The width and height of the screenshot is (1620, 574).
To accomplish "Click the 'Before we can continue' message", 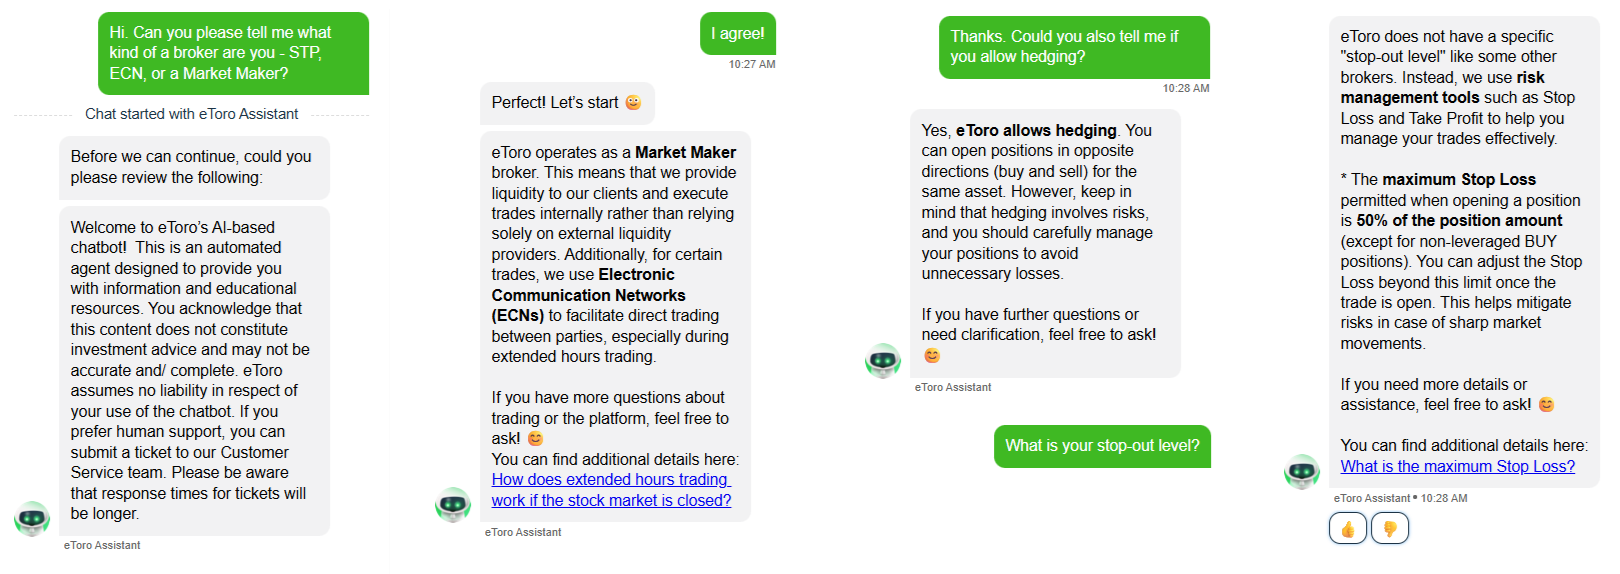I will coord(194,167).
